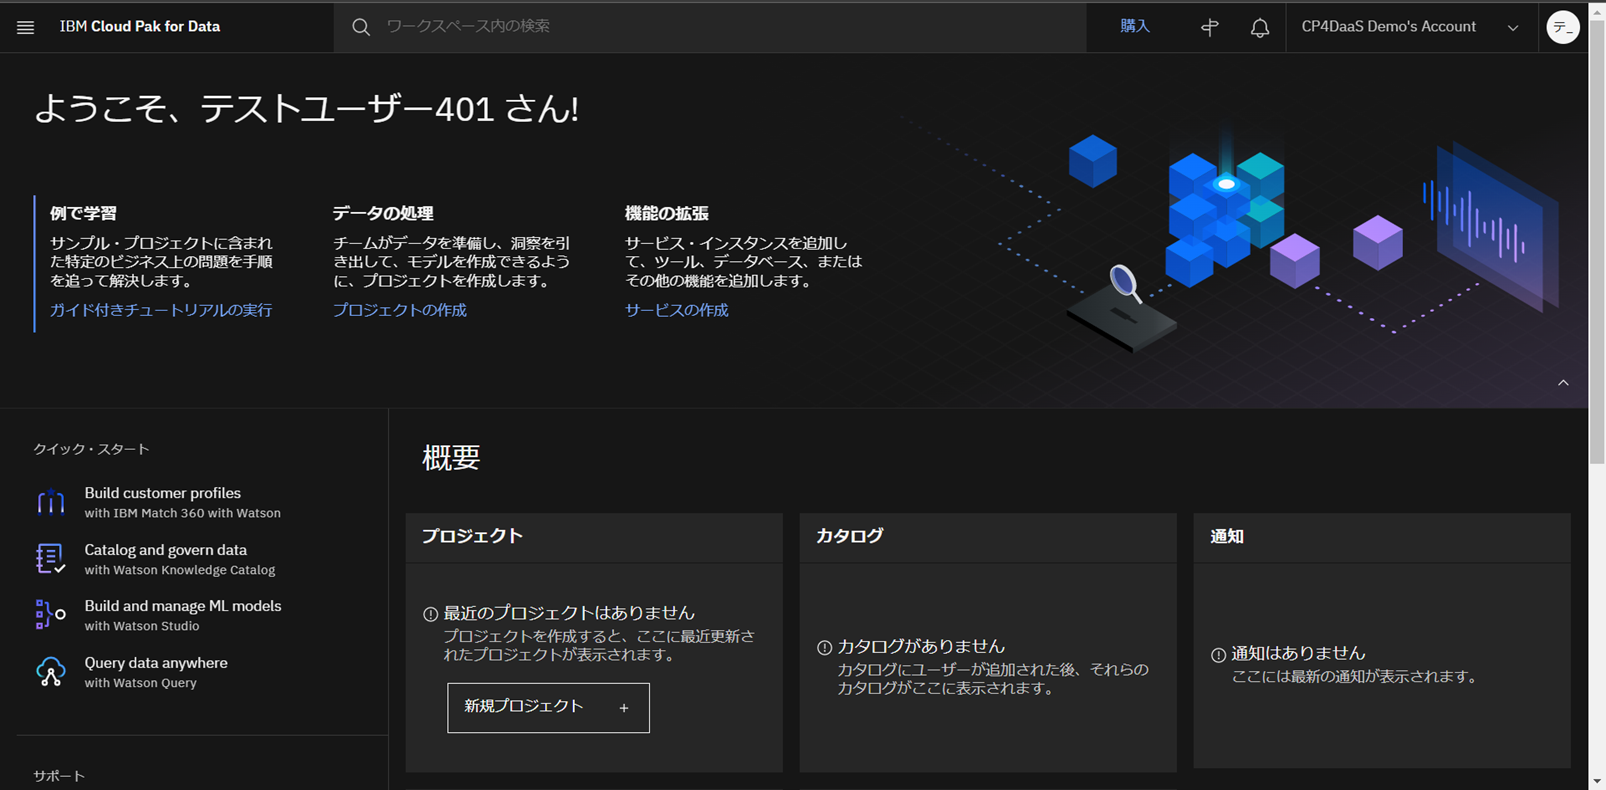Click the plus icon on 新規プロジェクト button
Screen dimensions: 1606x790
(624, 708)
